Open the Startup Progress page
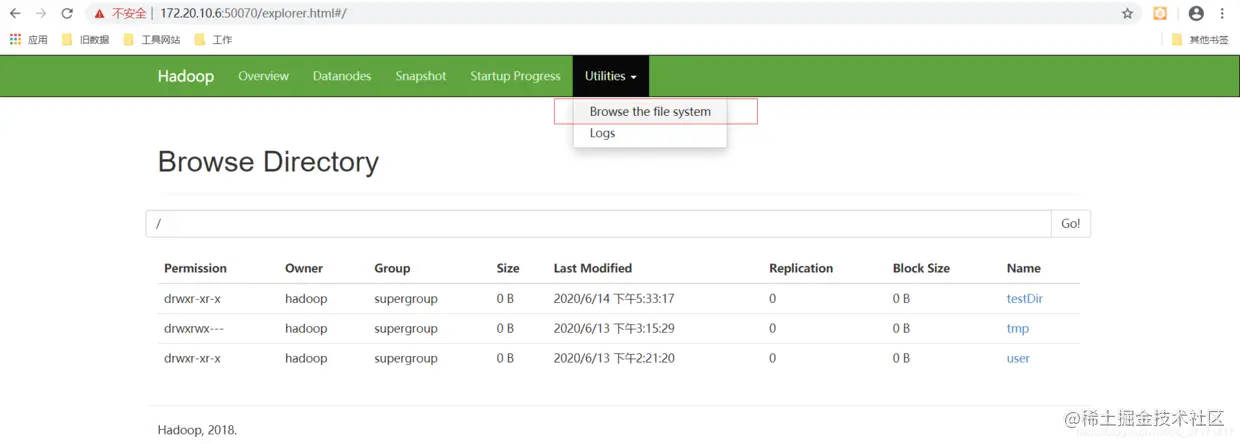Image resolution: width=1240 pixels, height=444 pixels. (515, 76)
